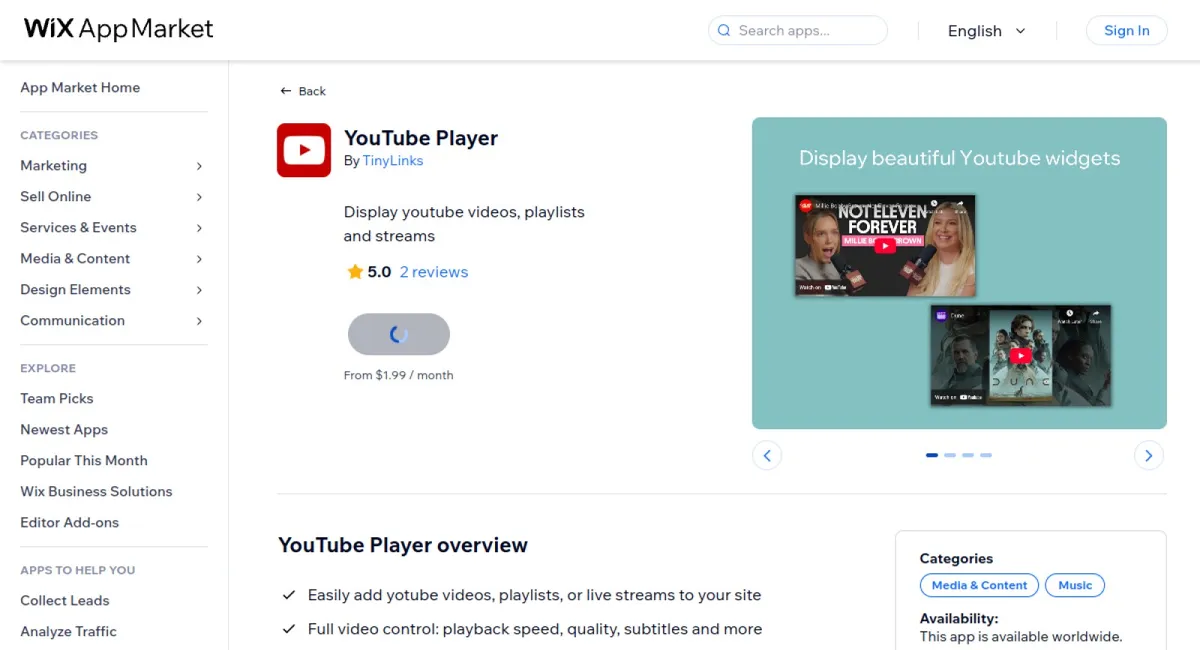Show the next carousel slide

point(1149,456)
